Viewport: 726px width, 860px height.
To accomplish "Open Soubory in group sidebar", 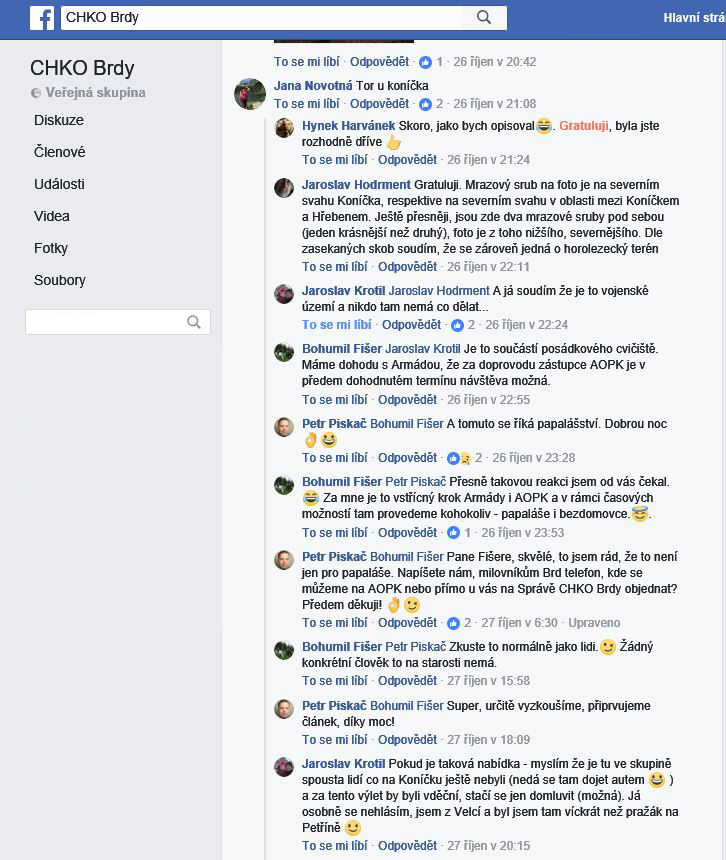I will pos(60,280).
